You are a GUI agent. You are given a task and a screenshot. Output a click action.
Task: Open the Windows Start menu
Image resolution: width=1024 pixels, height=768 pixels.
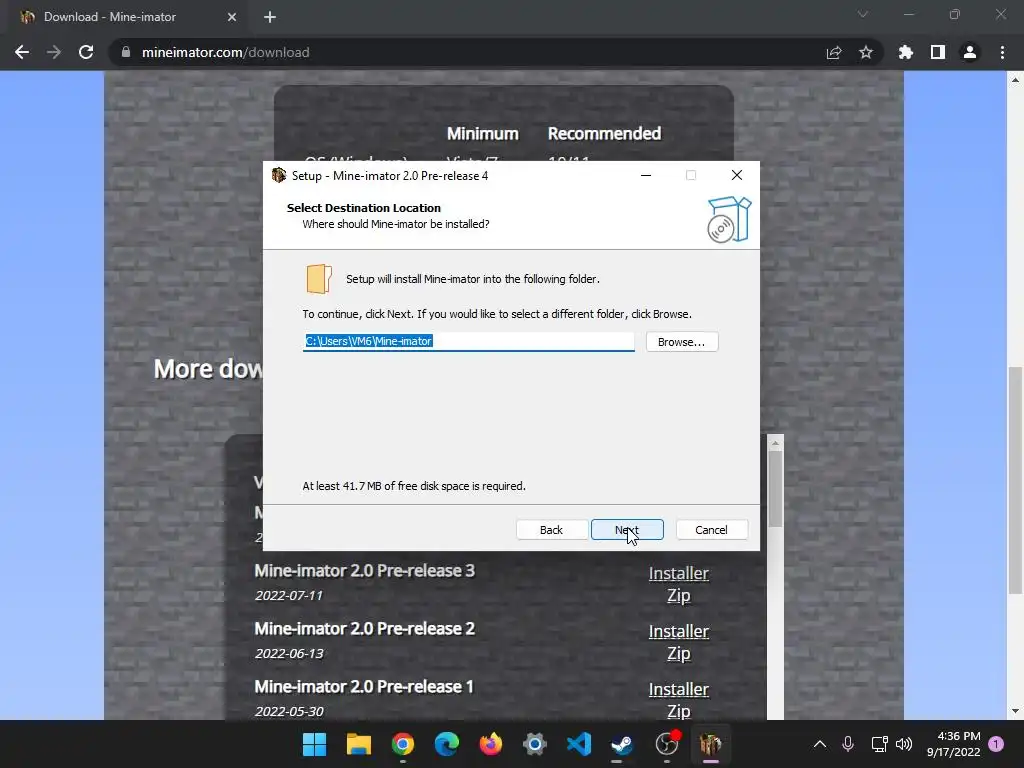pos(315,744)
